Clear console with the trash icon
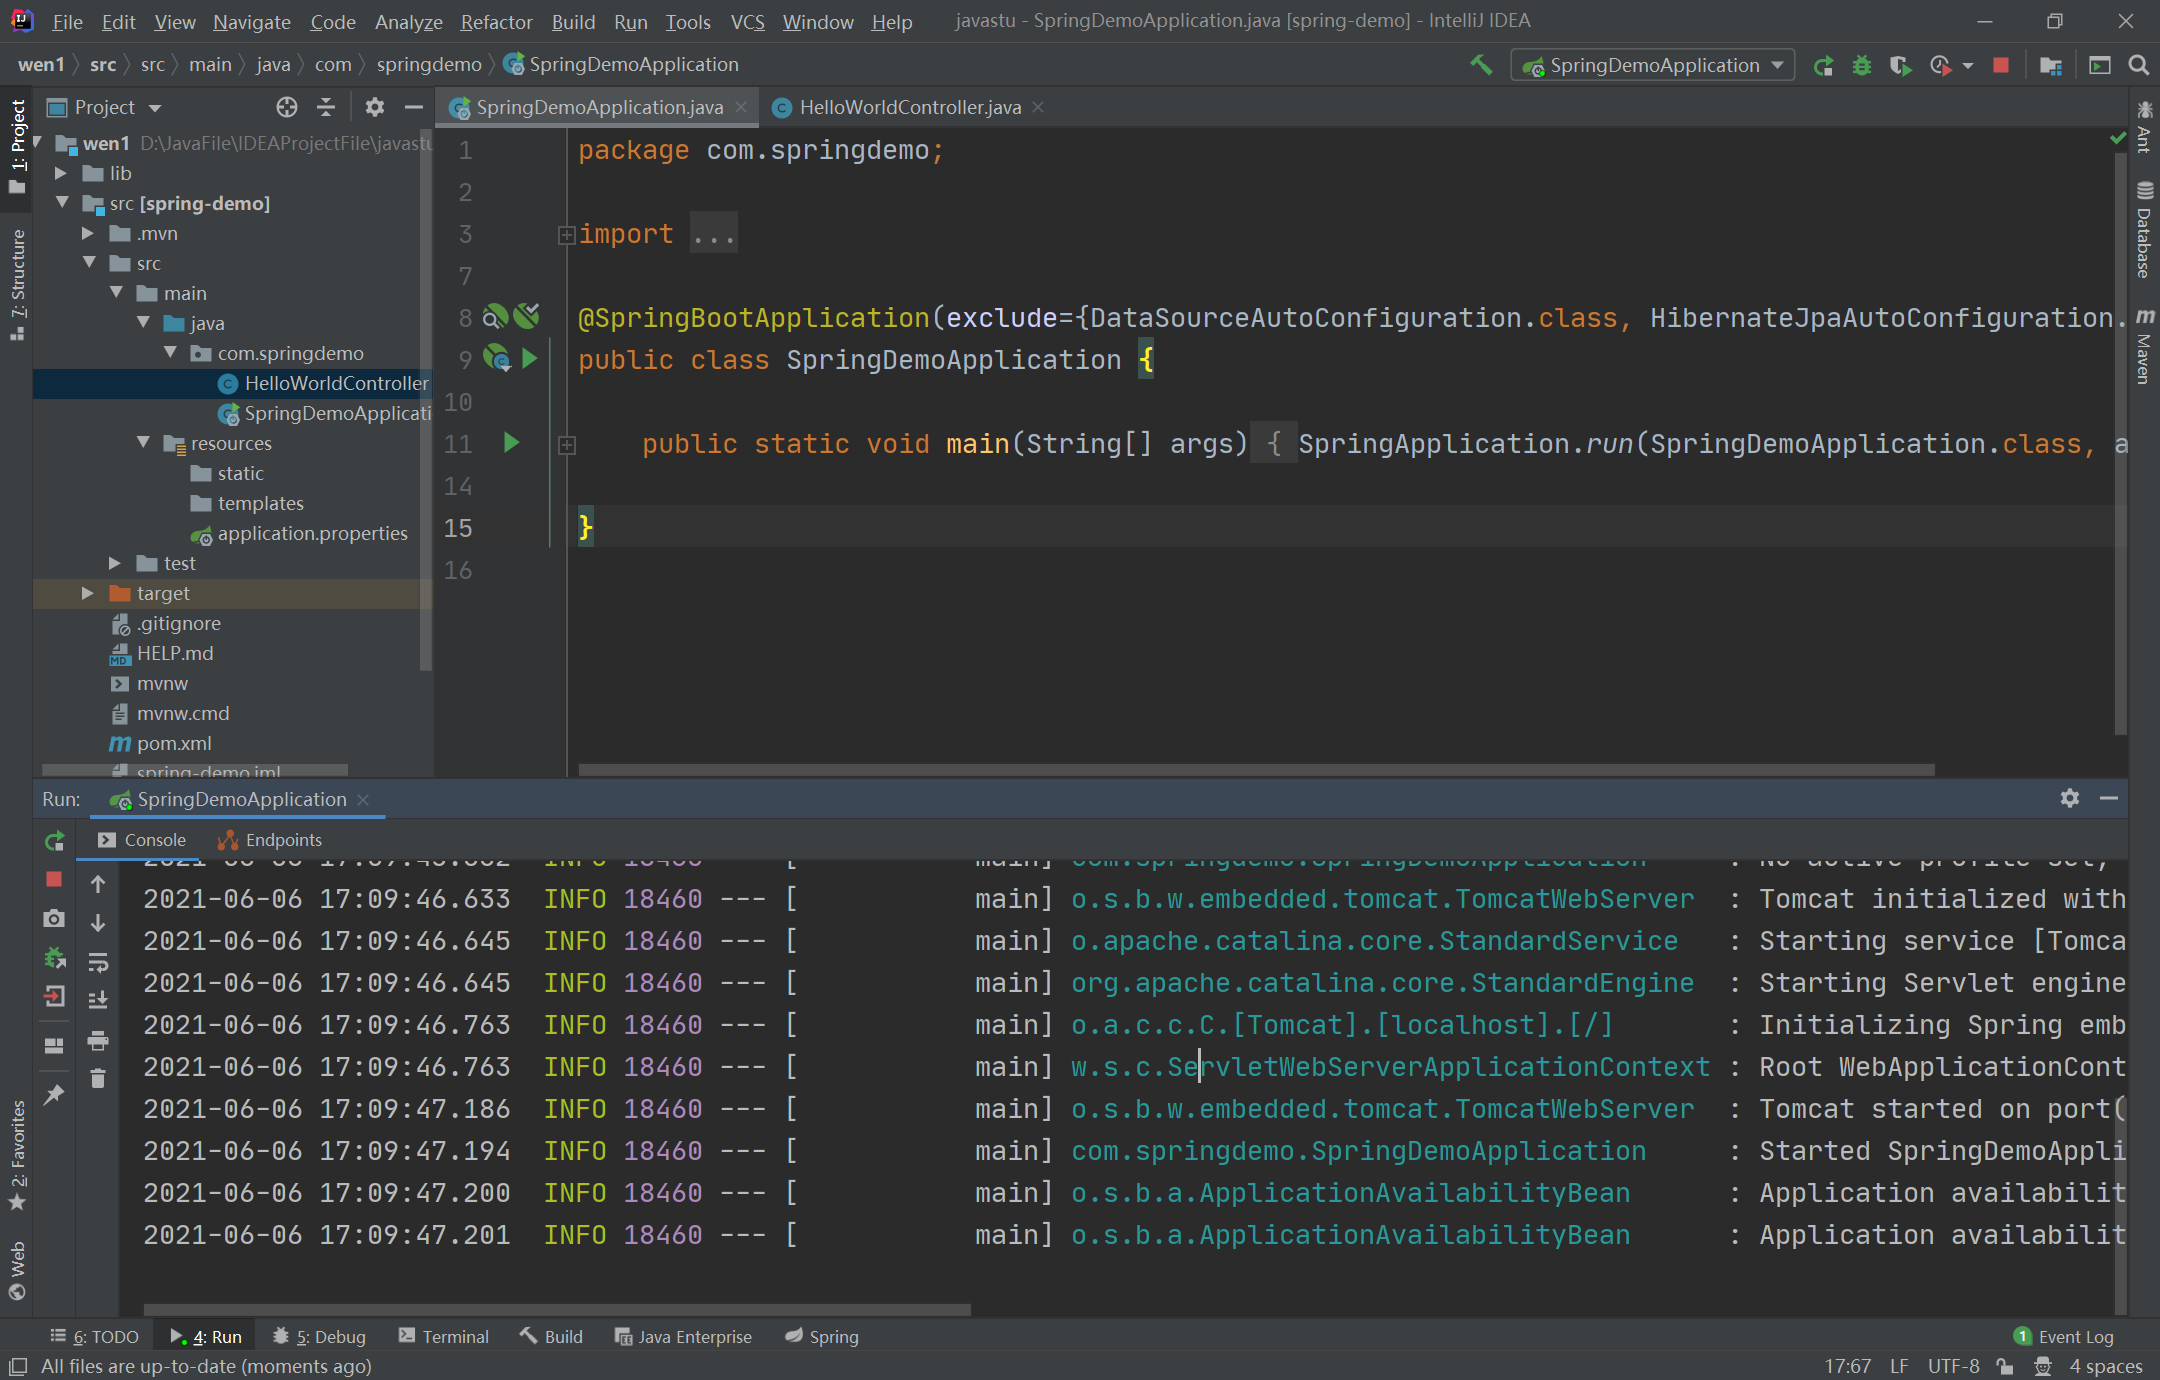Image resolution: width=2160 pixels, height=1380 pixels. coord(98,1079)
